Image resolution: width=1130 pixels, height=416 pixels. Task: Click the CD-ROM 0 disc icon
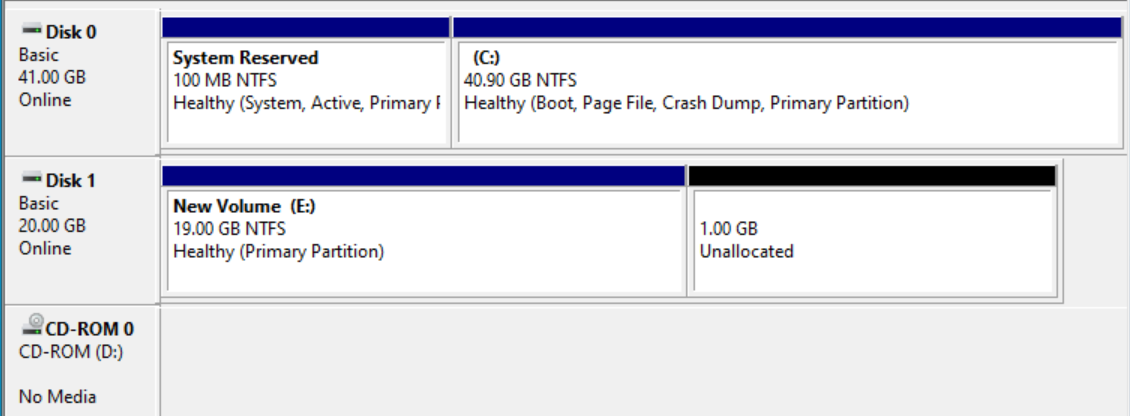32,326
